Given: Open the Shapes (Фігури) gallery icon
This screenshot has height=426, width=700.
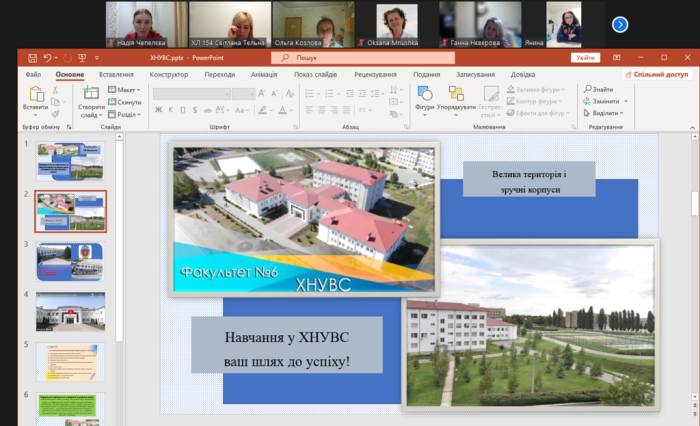Looking at the screenshot, I should click(424, 95).
